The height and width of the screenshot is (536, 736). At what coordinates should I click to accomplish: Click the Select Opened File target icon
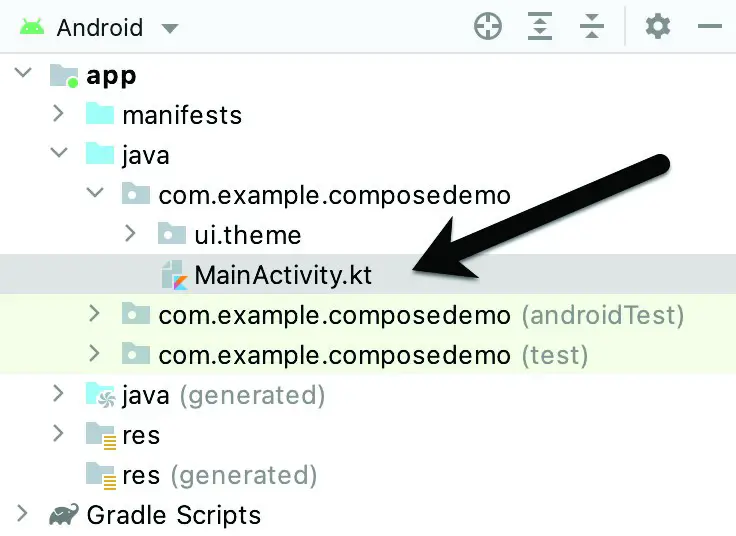tap(488, 26)
